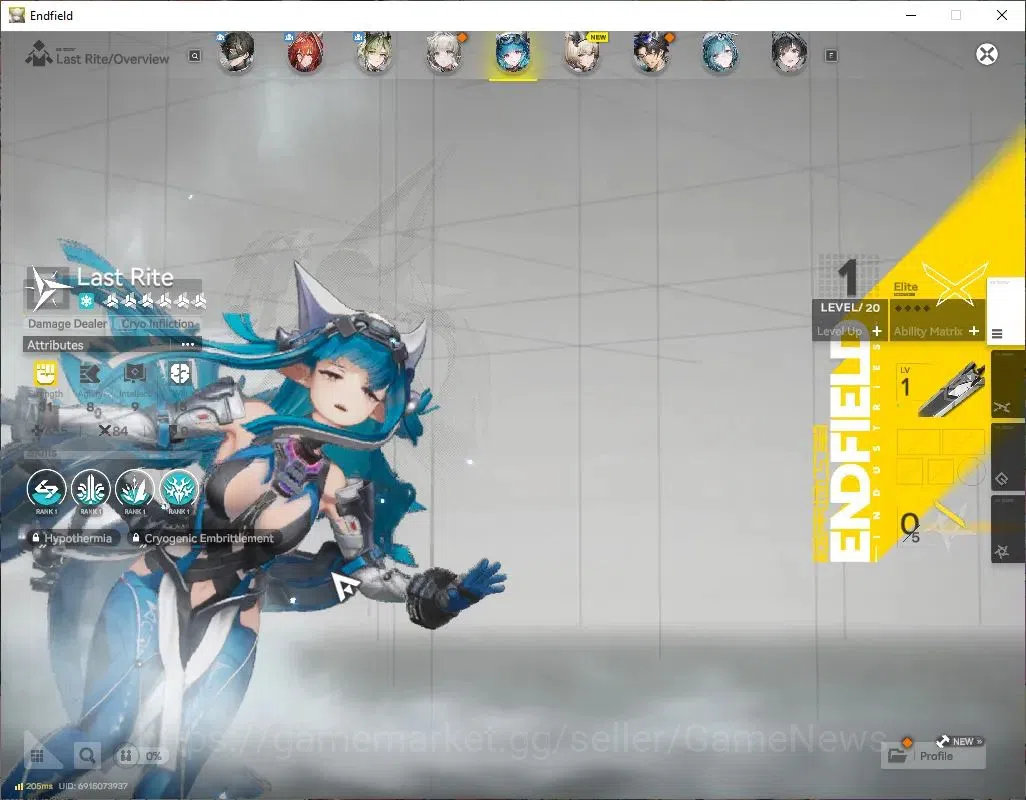Click the 0/5 potential counter
1026x800 pixels.
[x=910, y=527]
